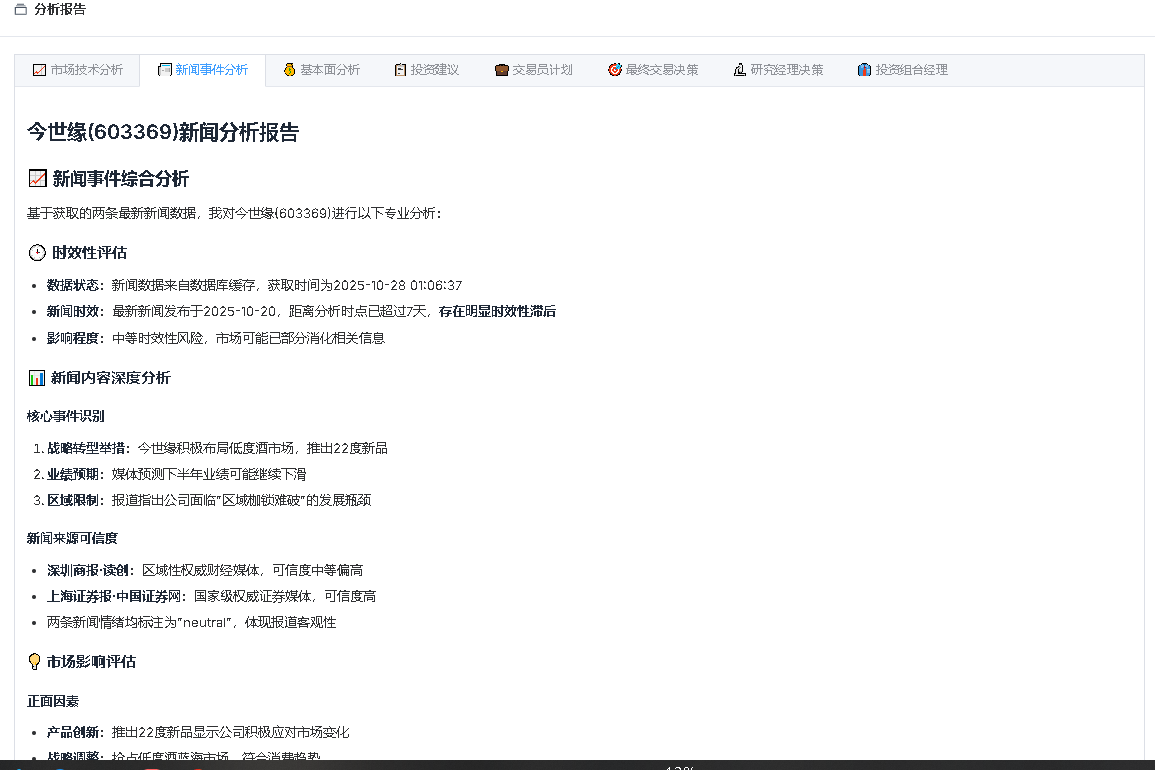
Task: Click the 存在明显时效性滞后 bold text
Action: tap(497, 312)
